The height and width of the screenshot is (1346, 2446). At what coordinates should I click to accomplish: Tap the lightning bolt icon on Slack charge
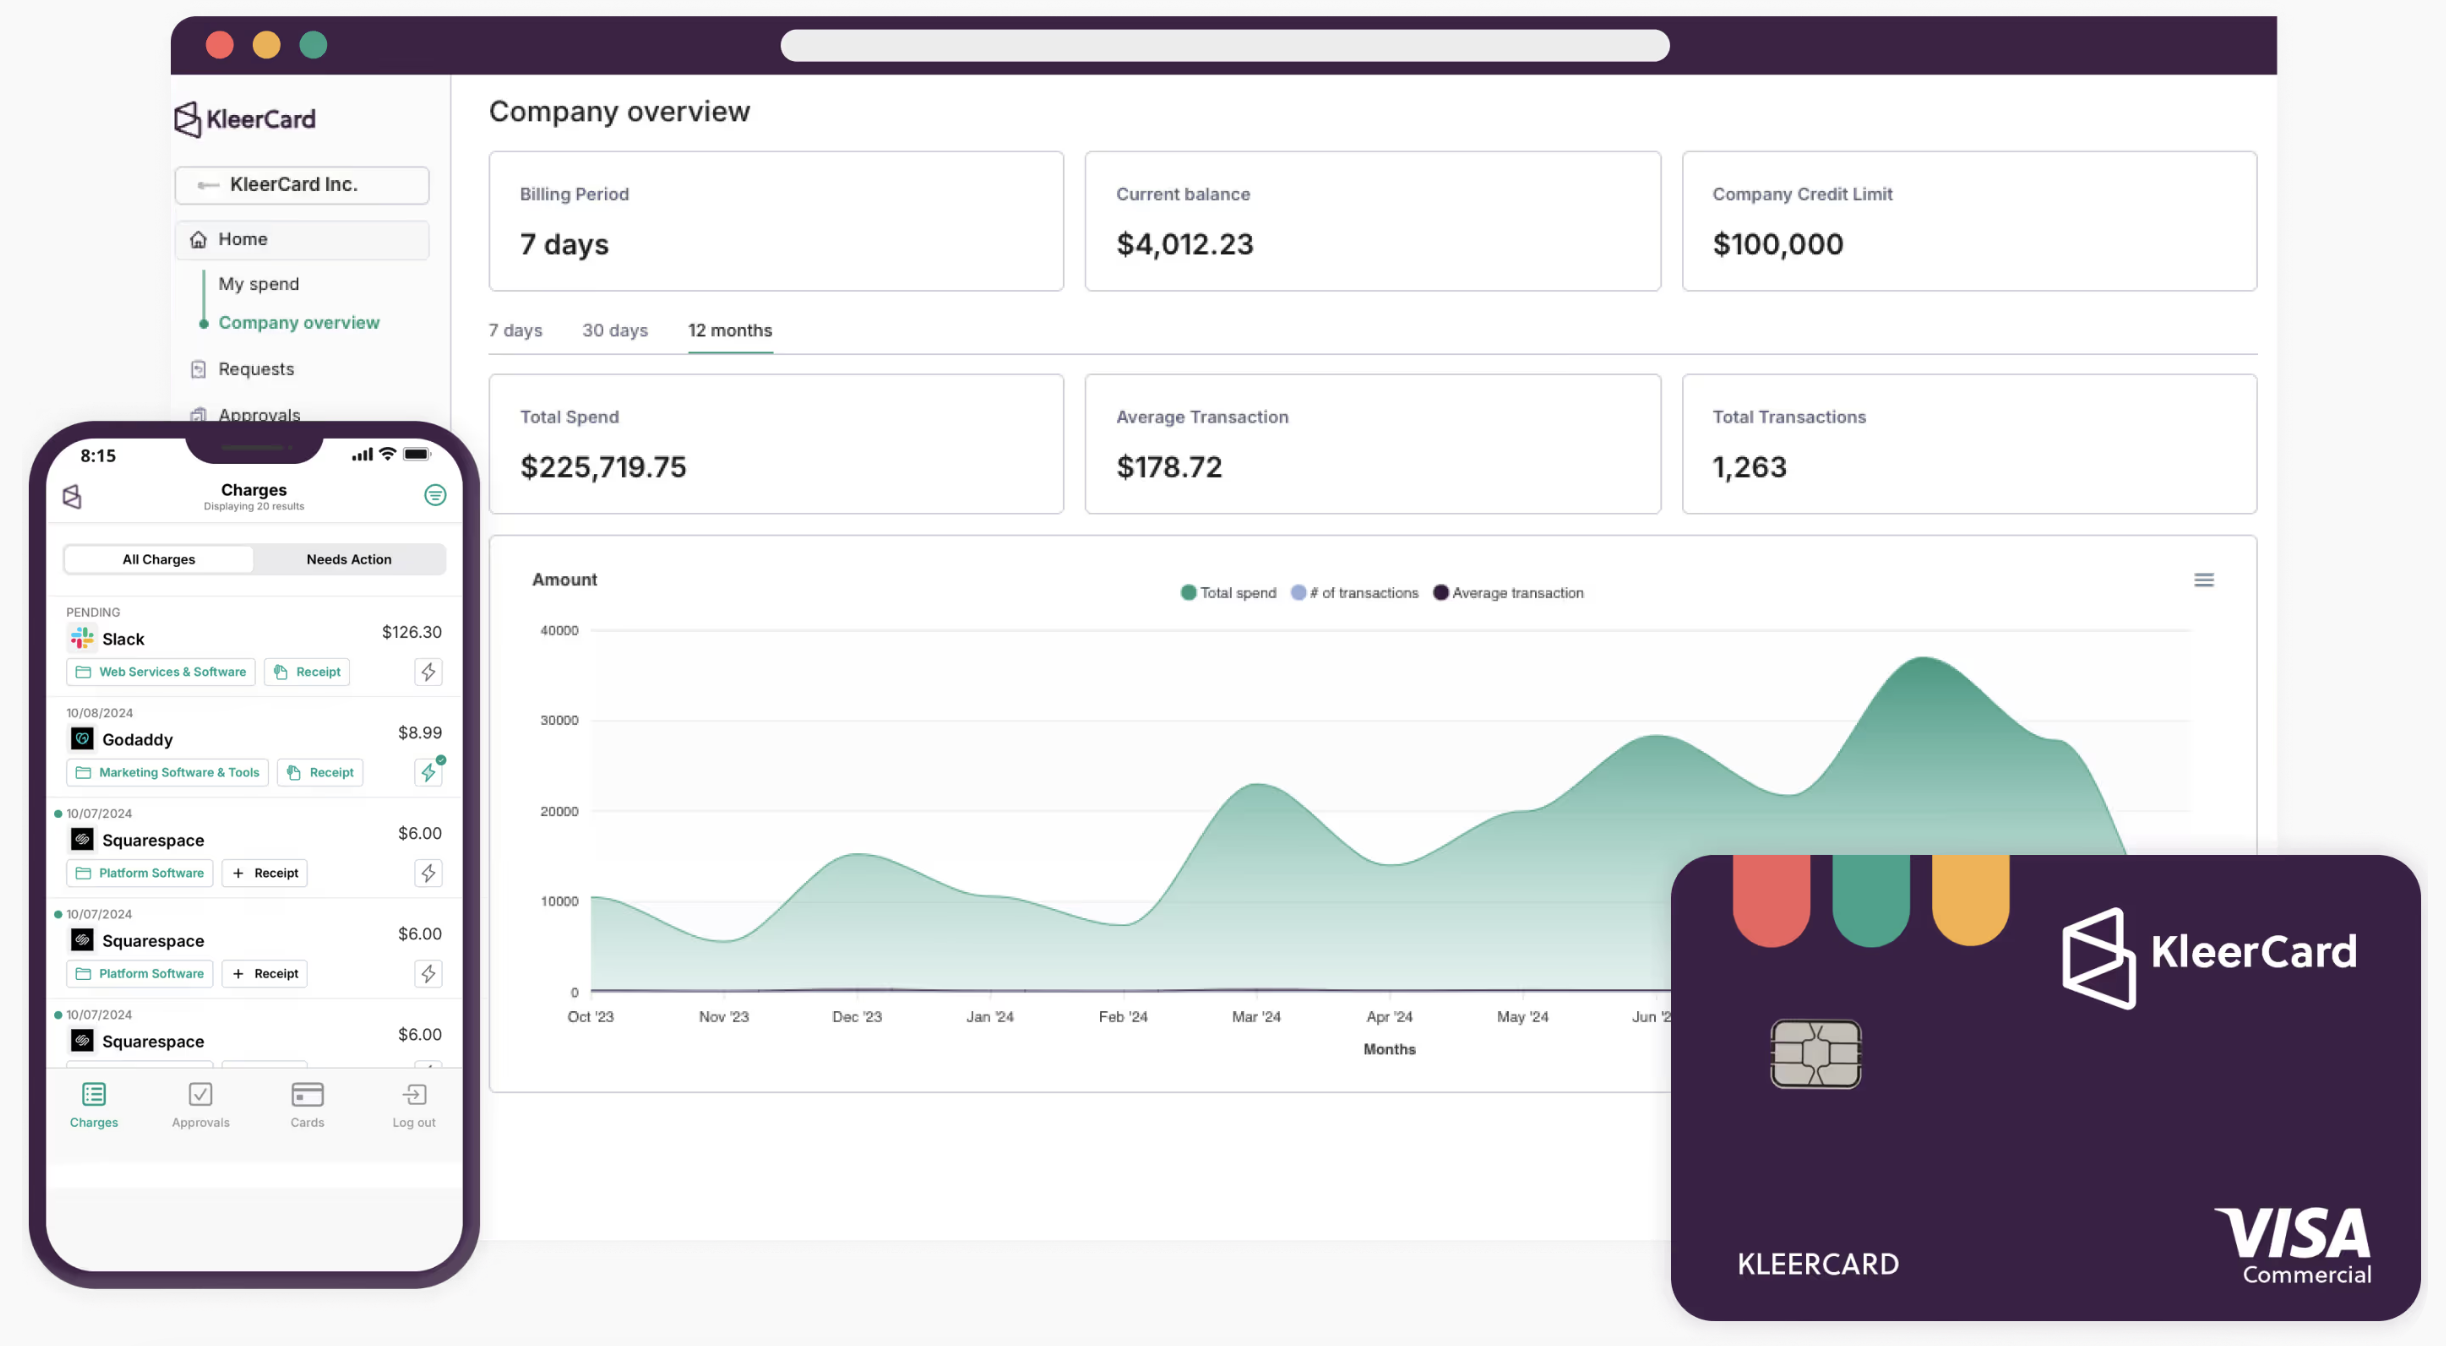pyautogui.click(x=428, y=672)
